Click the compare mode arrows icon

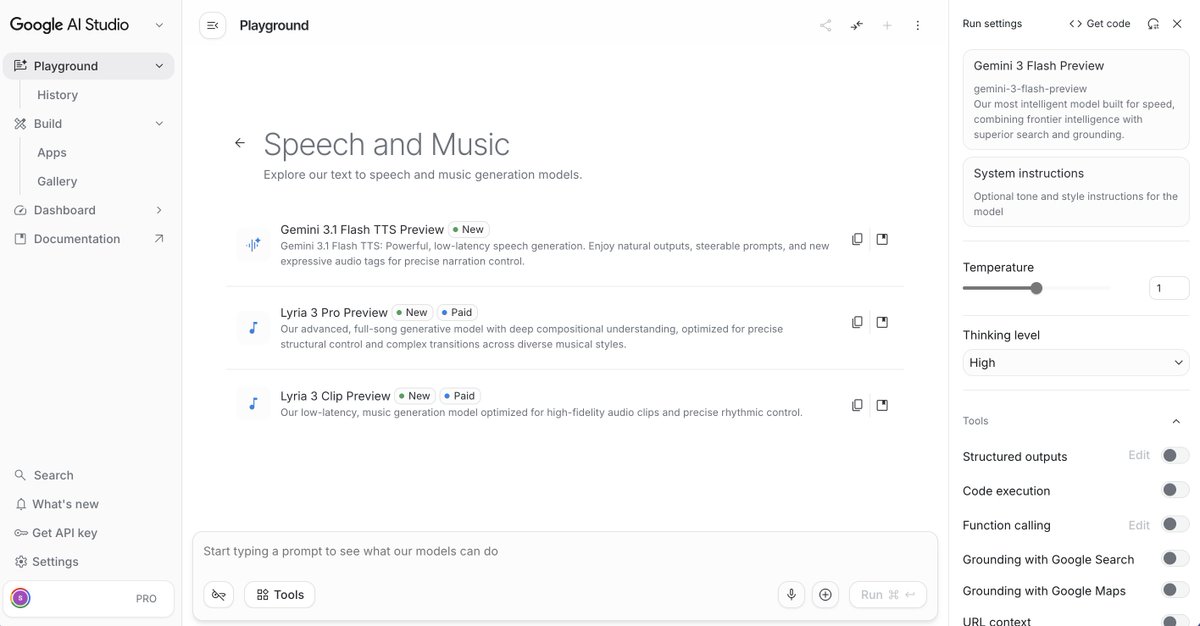coord(856,25)
